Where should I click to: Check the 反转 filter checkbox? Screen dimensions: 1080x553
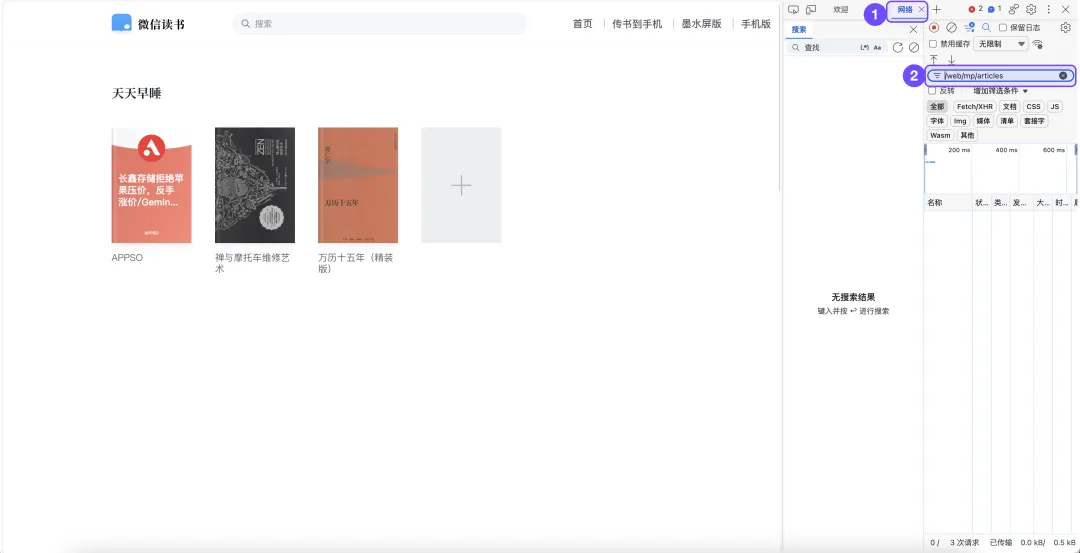point(933,91)
